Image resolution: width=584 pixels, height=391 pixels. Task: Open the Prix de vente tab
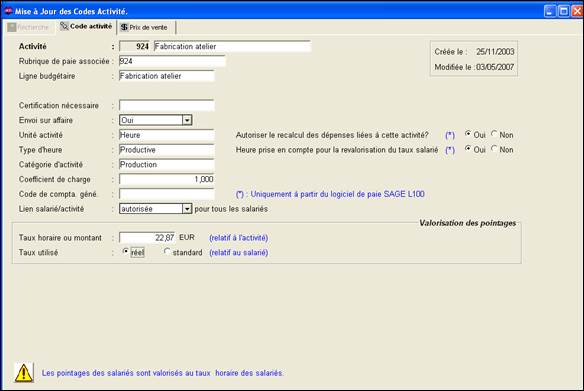(x=145, y=27)
